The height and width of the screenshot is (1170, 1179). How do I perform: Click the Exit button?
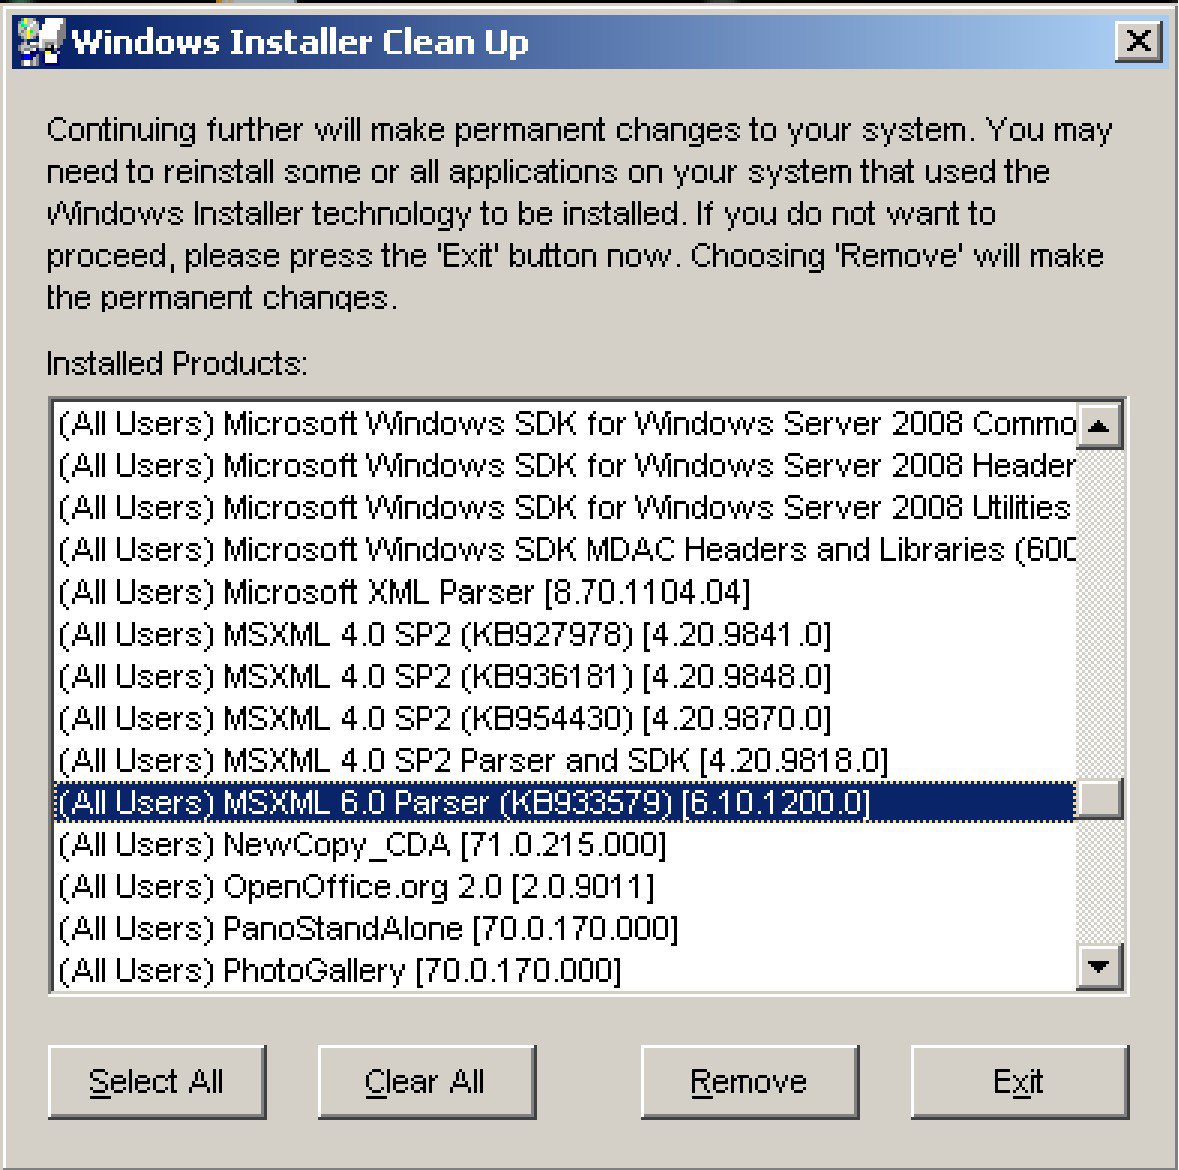point(1020,1082)
